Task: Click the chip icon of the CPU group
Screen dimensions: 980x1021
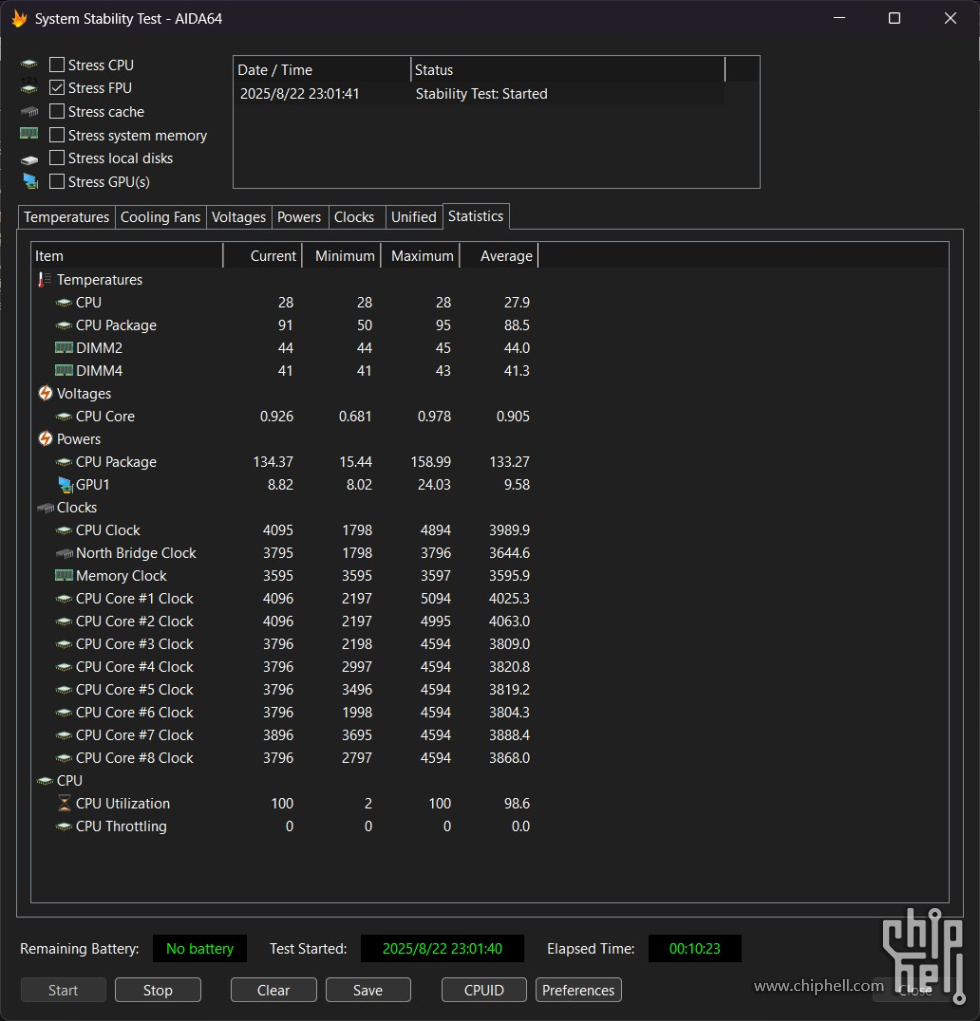Action: coord(45,780)
